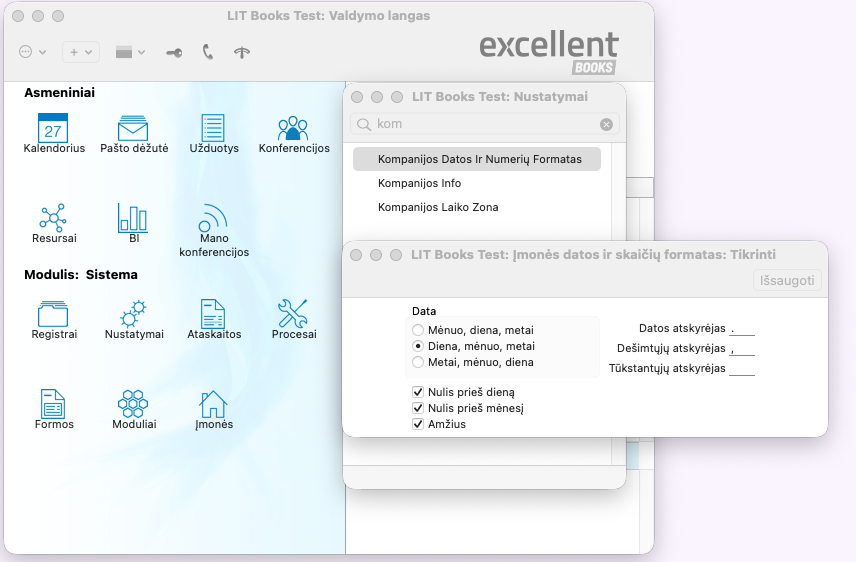Open the Kalendorius calendar icon
The image size is (856, 562).
[53, 129]
